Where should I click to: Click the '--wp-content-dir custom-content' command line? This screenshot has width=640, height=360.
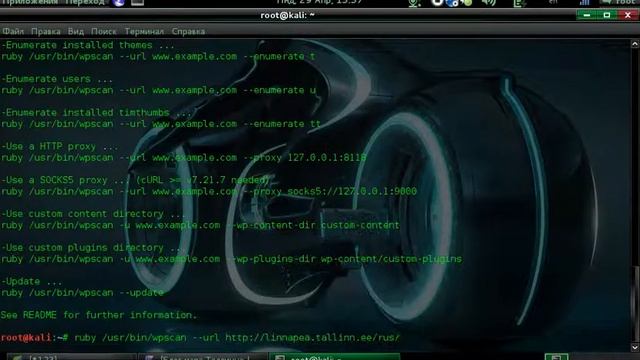200,225
